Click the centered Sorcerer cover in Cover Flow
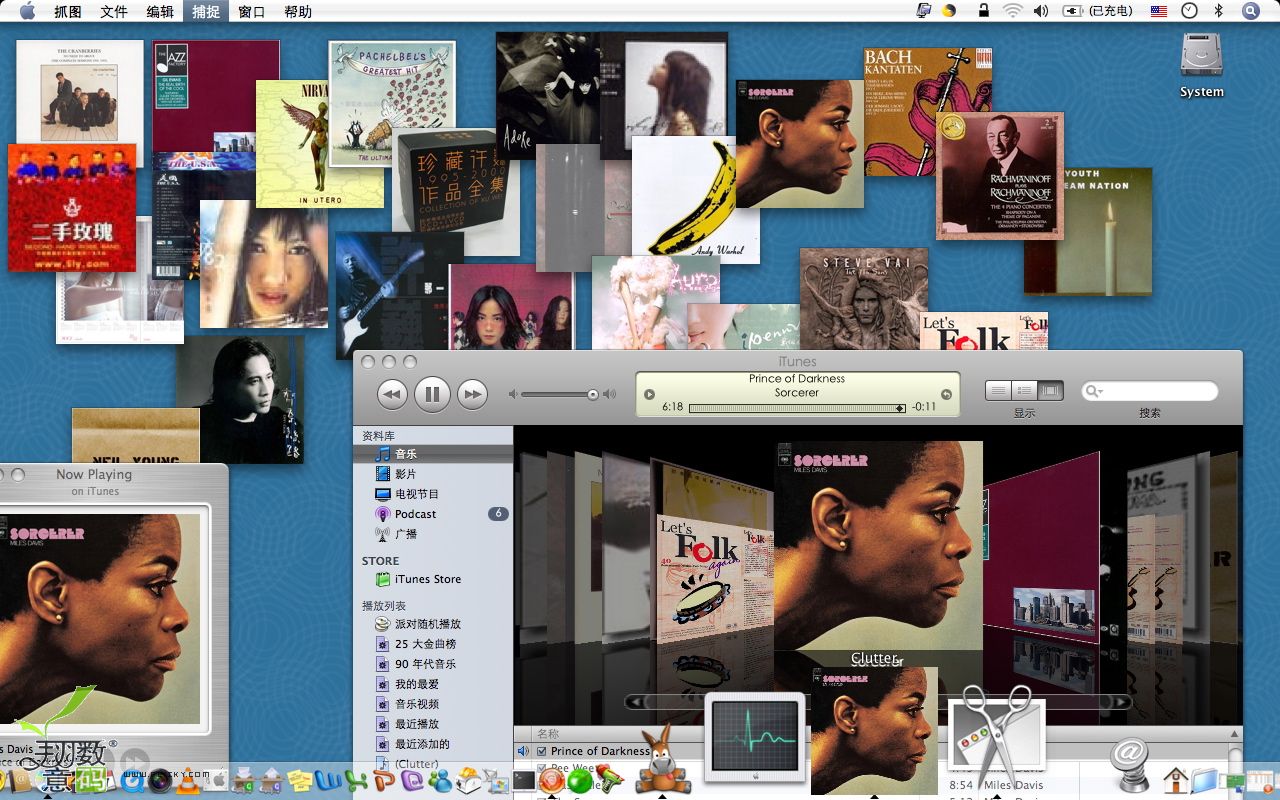Screen dimensions: 1280x800 tap(879, 545)
